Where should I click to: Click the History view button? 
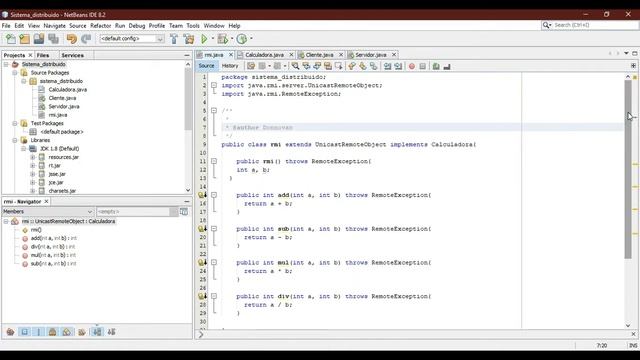pyautogui.click(x=230, y=66)
